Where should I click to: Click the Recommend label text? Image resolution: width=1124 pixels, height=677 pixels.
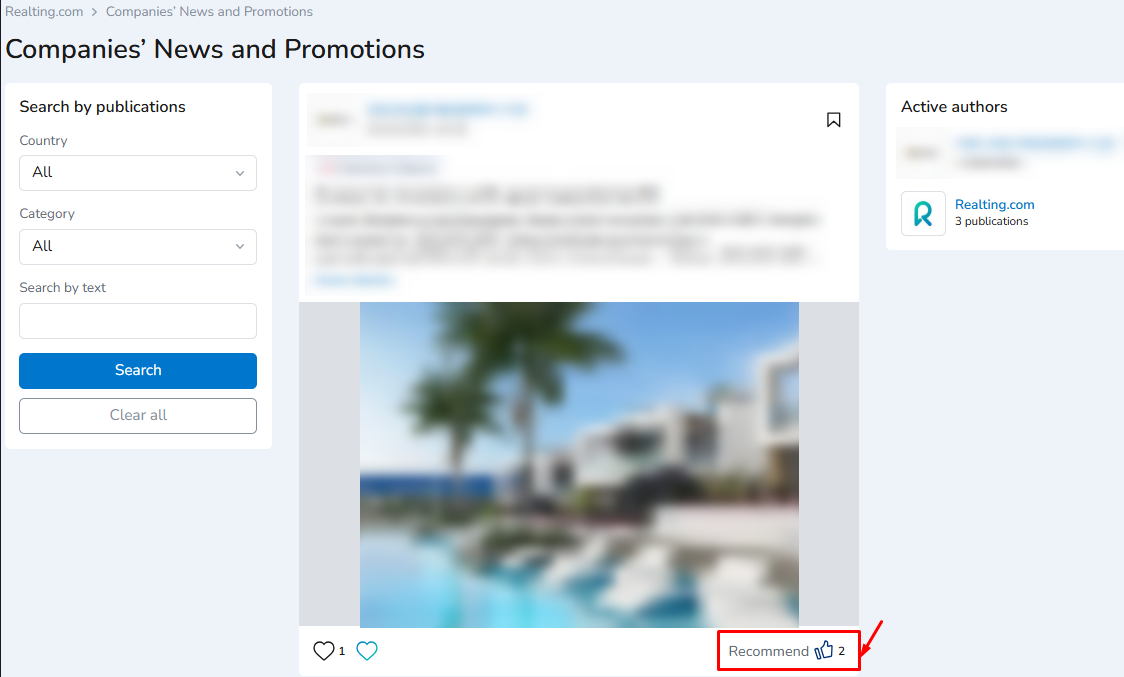[x=768, y=651]
